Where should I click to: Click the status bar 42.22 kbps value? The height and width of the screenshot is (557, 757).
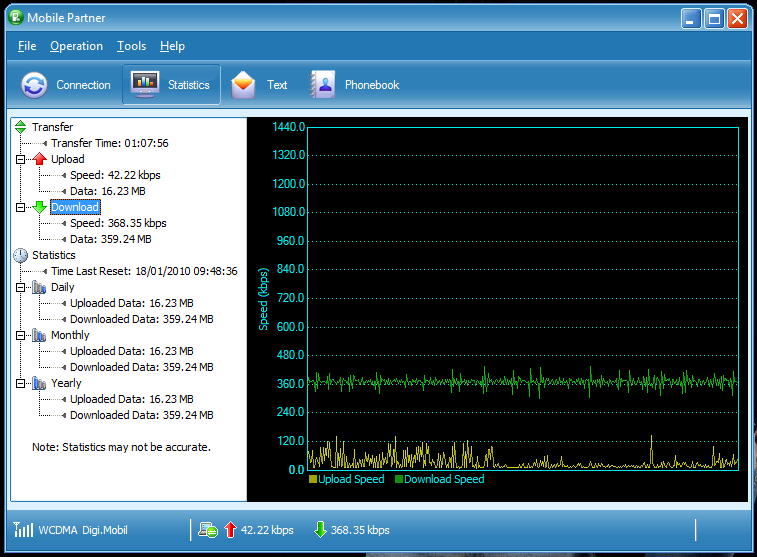tap(267, 530)
